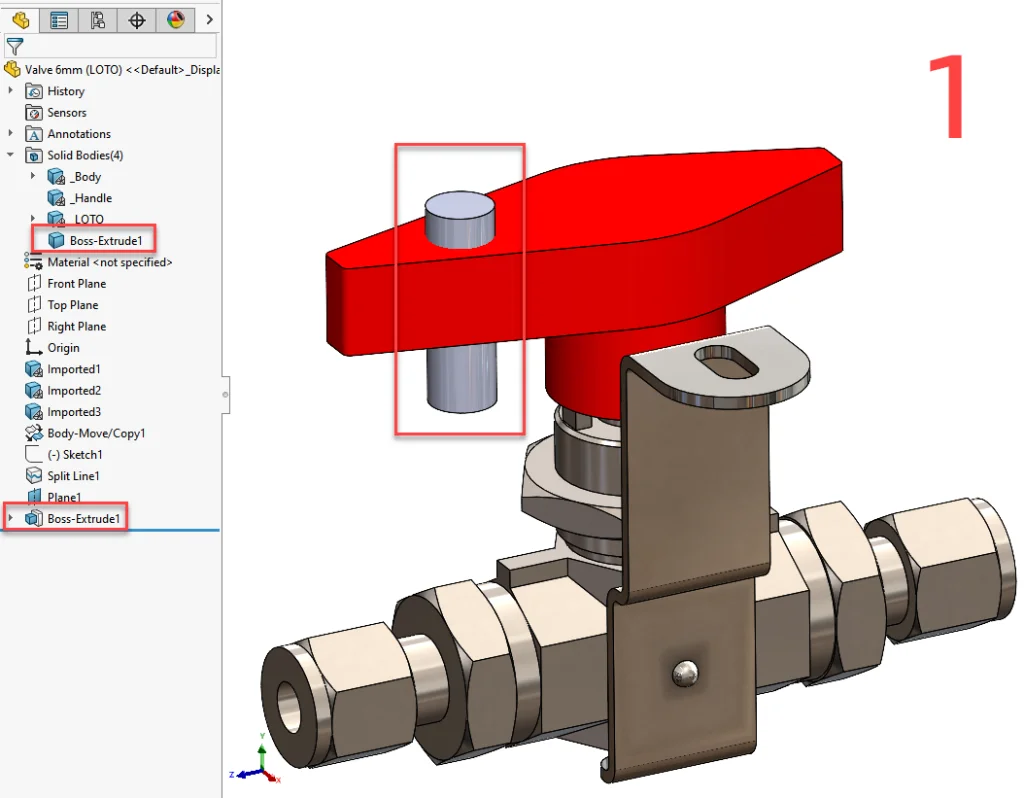Open the DimXpertManager crosshair tab

coord(137,19)
